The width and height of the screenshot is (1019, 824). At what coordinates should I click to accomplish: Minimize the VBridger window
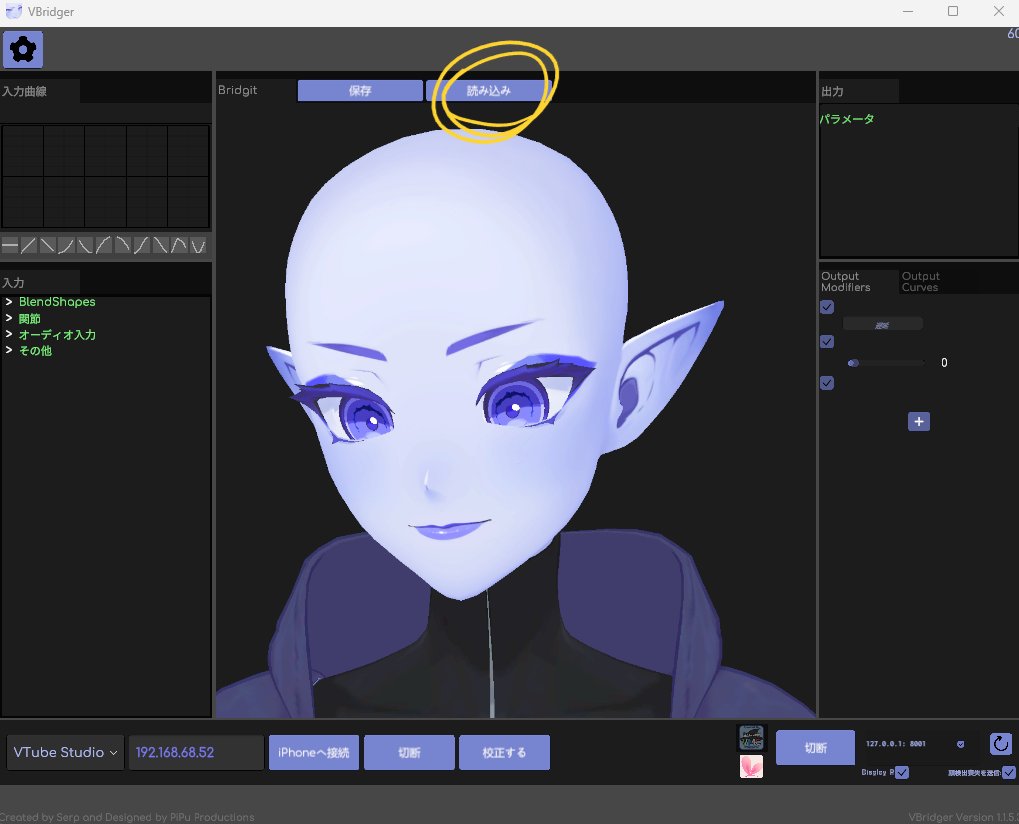[x=908, y=11]
